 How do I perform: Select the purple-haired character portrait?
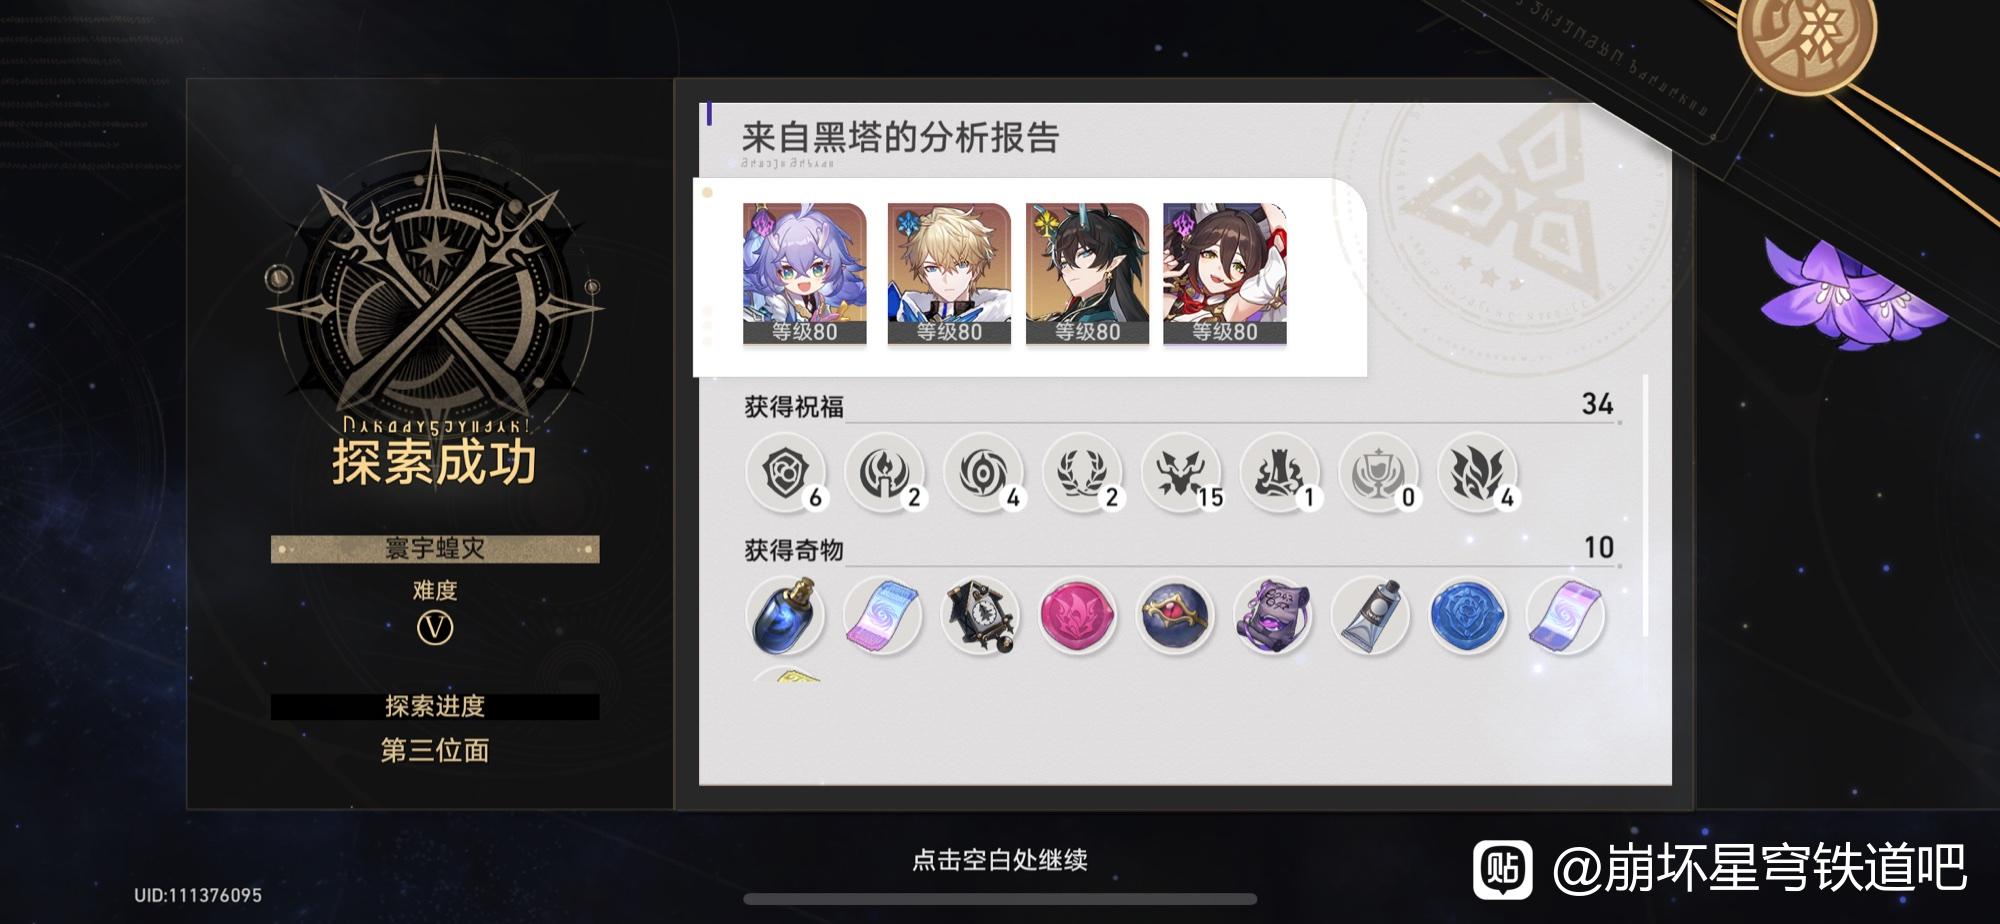[x=805, y=274]
